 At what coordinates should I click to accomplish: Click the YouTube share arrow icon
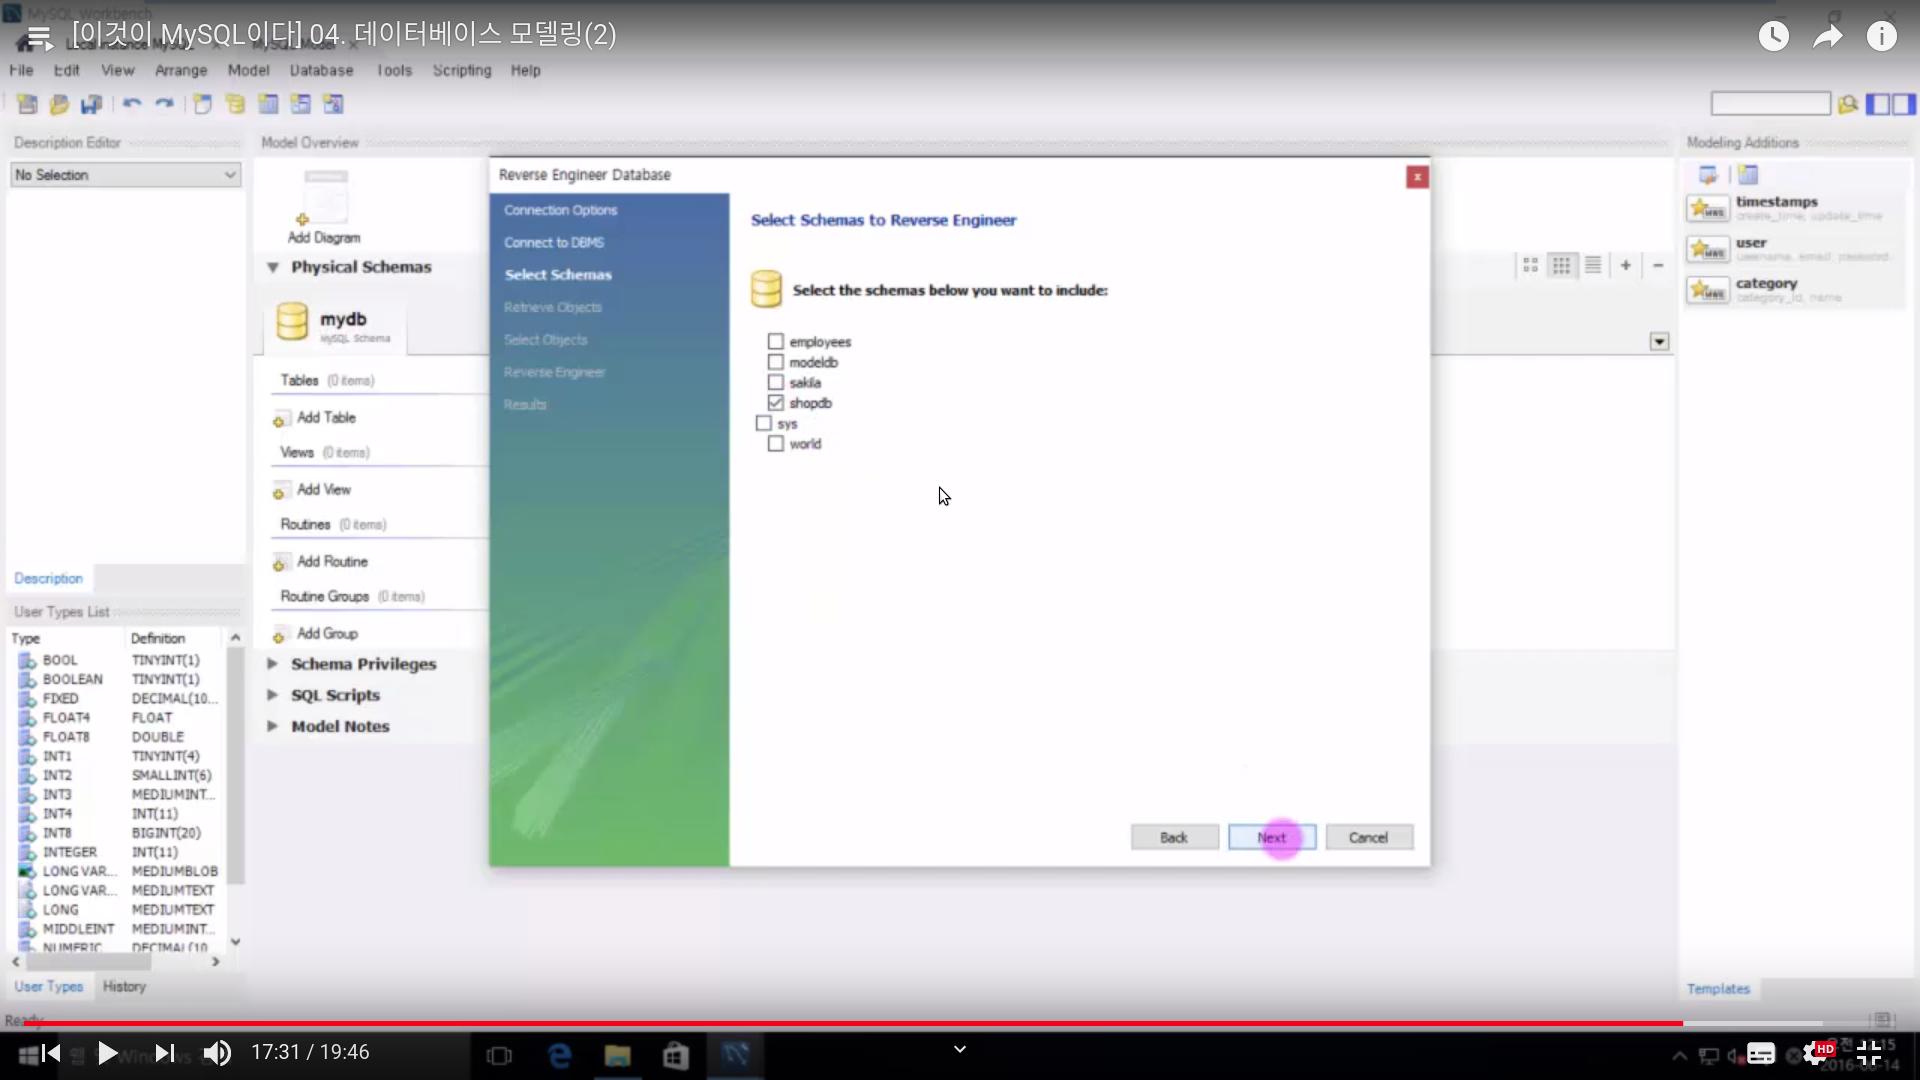point(1828,37)
